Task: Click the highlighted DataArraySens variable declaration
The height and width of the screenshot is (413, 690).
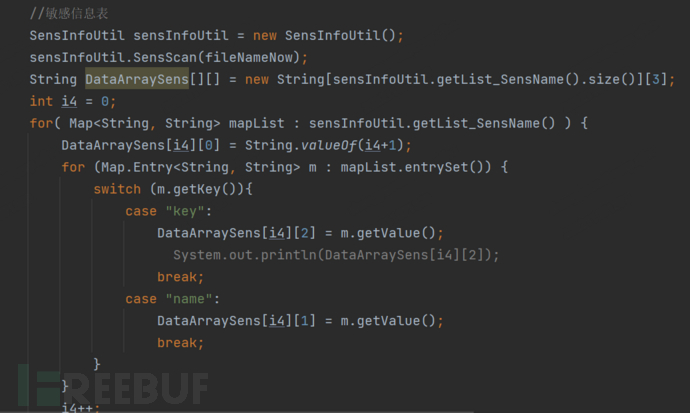Action: coord(137,79)
